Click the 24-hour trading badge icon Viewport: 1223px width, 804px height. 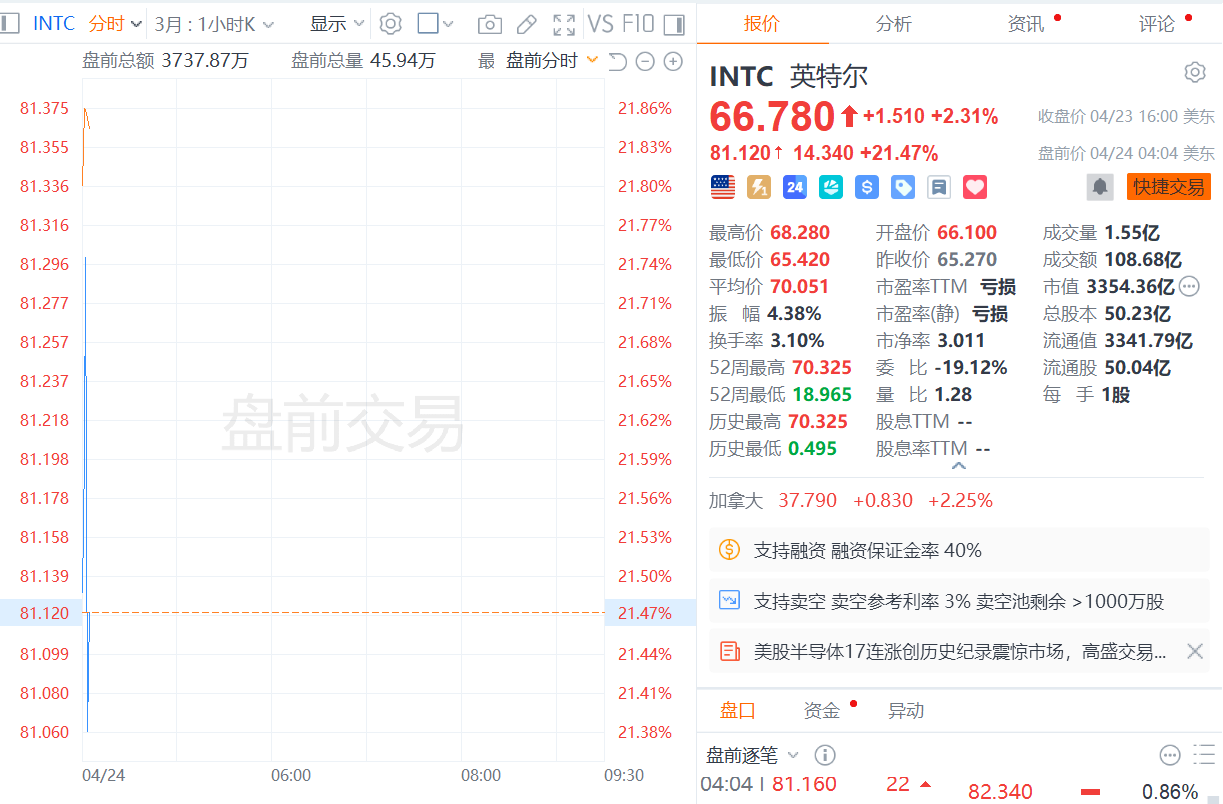[x=795, y=187]
